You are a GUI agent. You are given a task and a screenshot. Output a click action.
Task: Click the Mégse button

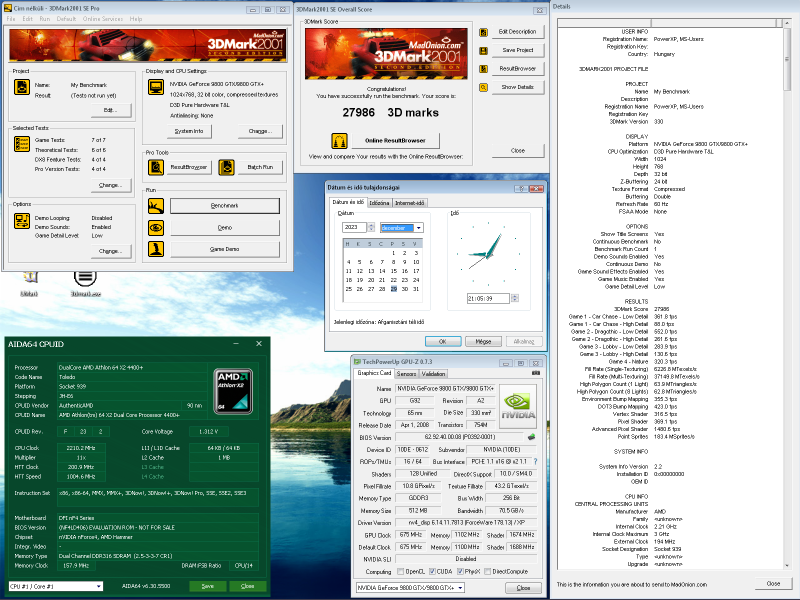(483, 341)
